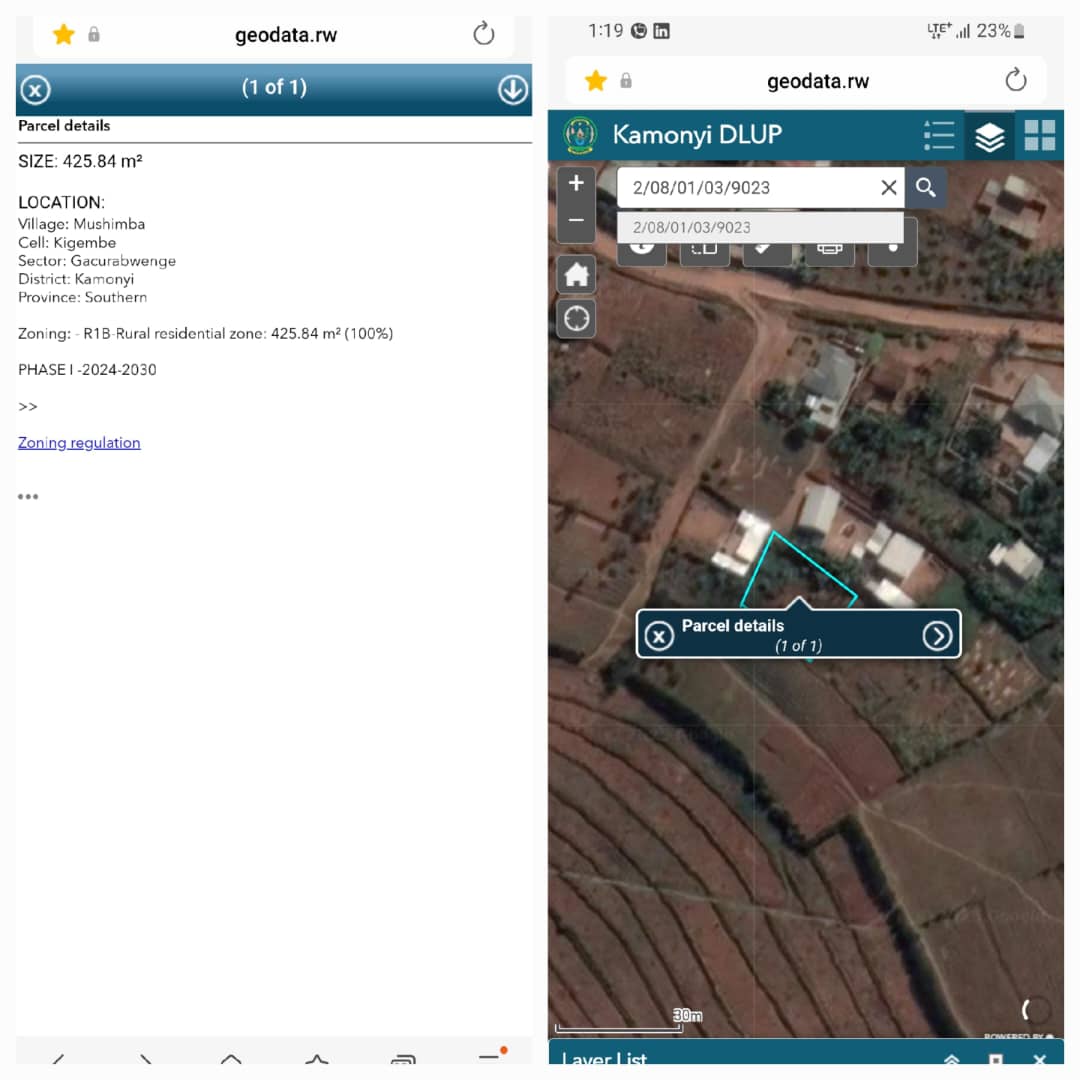The image size is (1080, 1080).
Task: Click the magnifier search button
Action: (x=926, y=187)
